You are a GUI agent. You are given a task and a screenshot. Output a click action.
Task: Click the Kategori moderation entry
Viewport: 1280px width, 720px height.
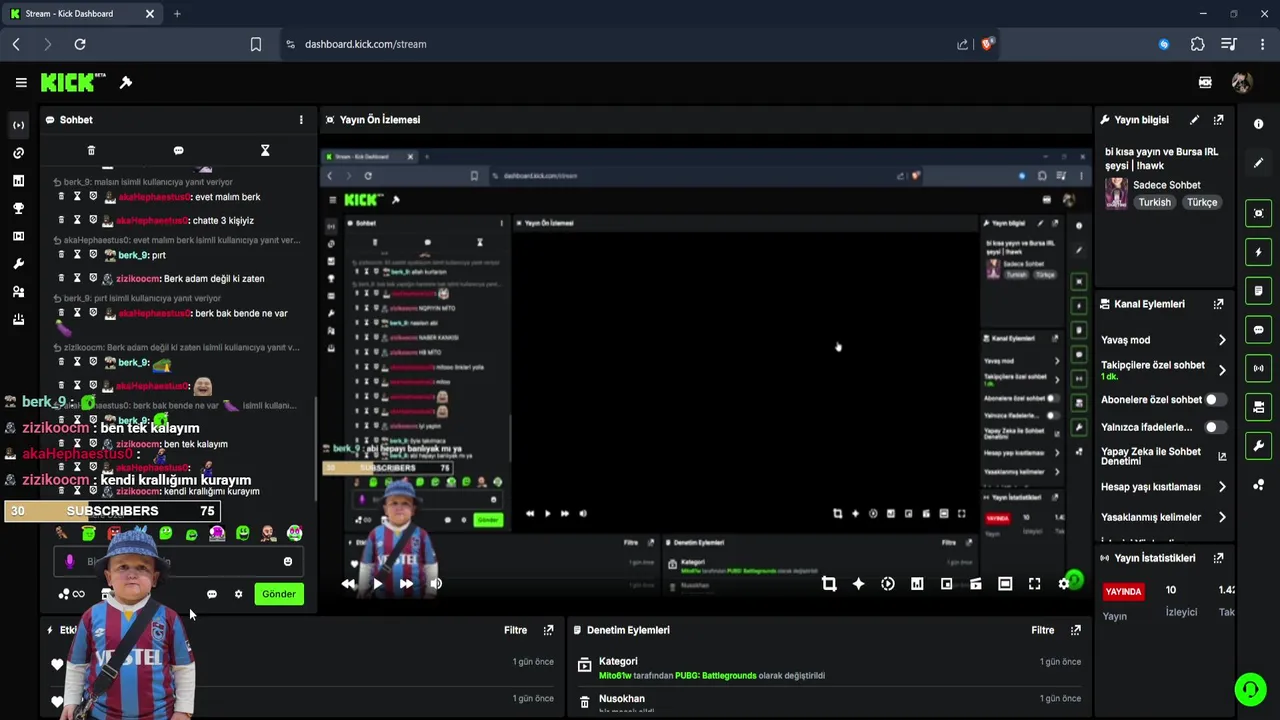point(830,668)
